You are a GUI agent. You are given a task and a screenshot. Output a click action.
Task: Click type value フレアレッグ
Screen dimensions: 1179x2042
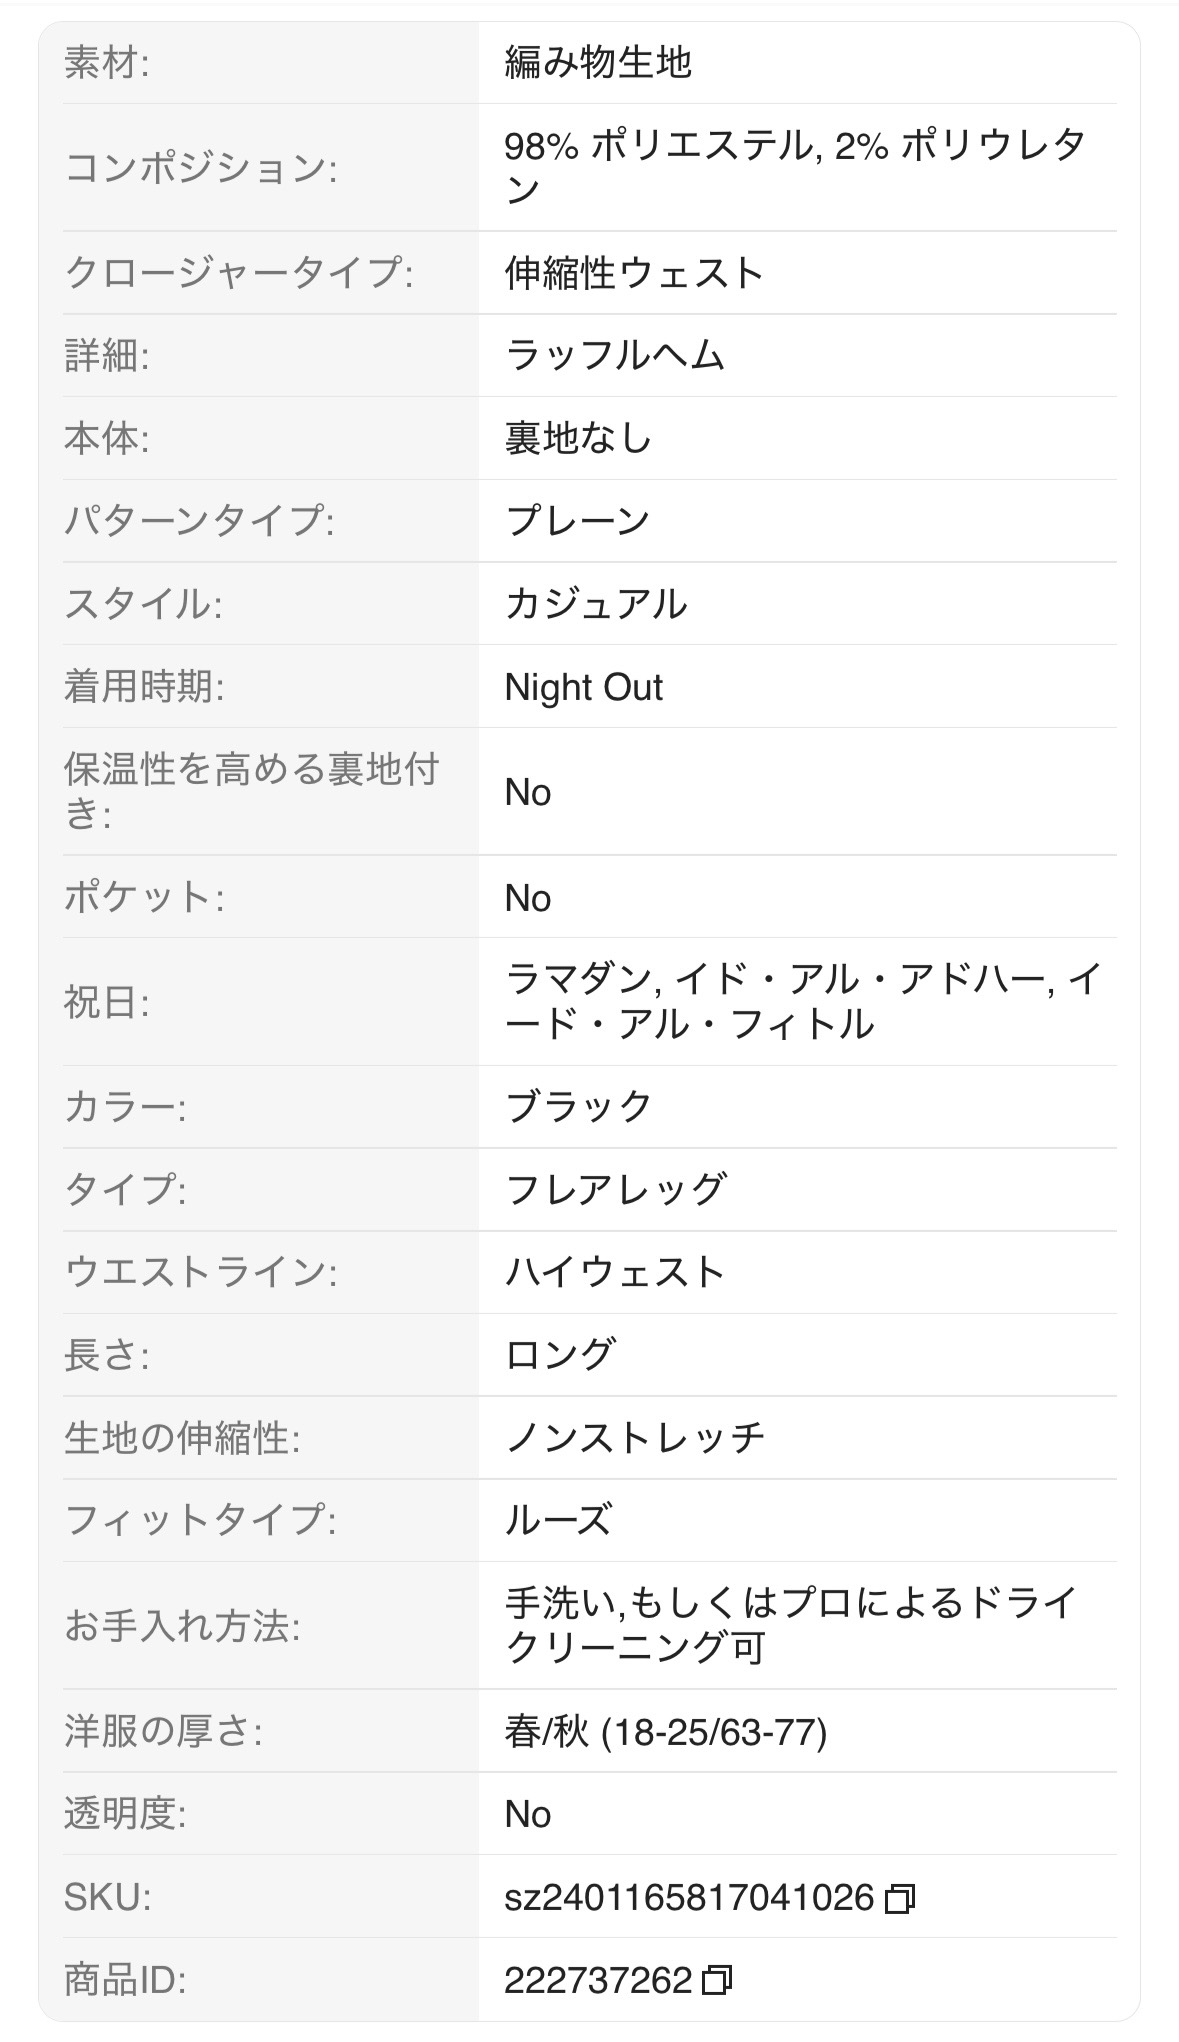coord(615,1190)
